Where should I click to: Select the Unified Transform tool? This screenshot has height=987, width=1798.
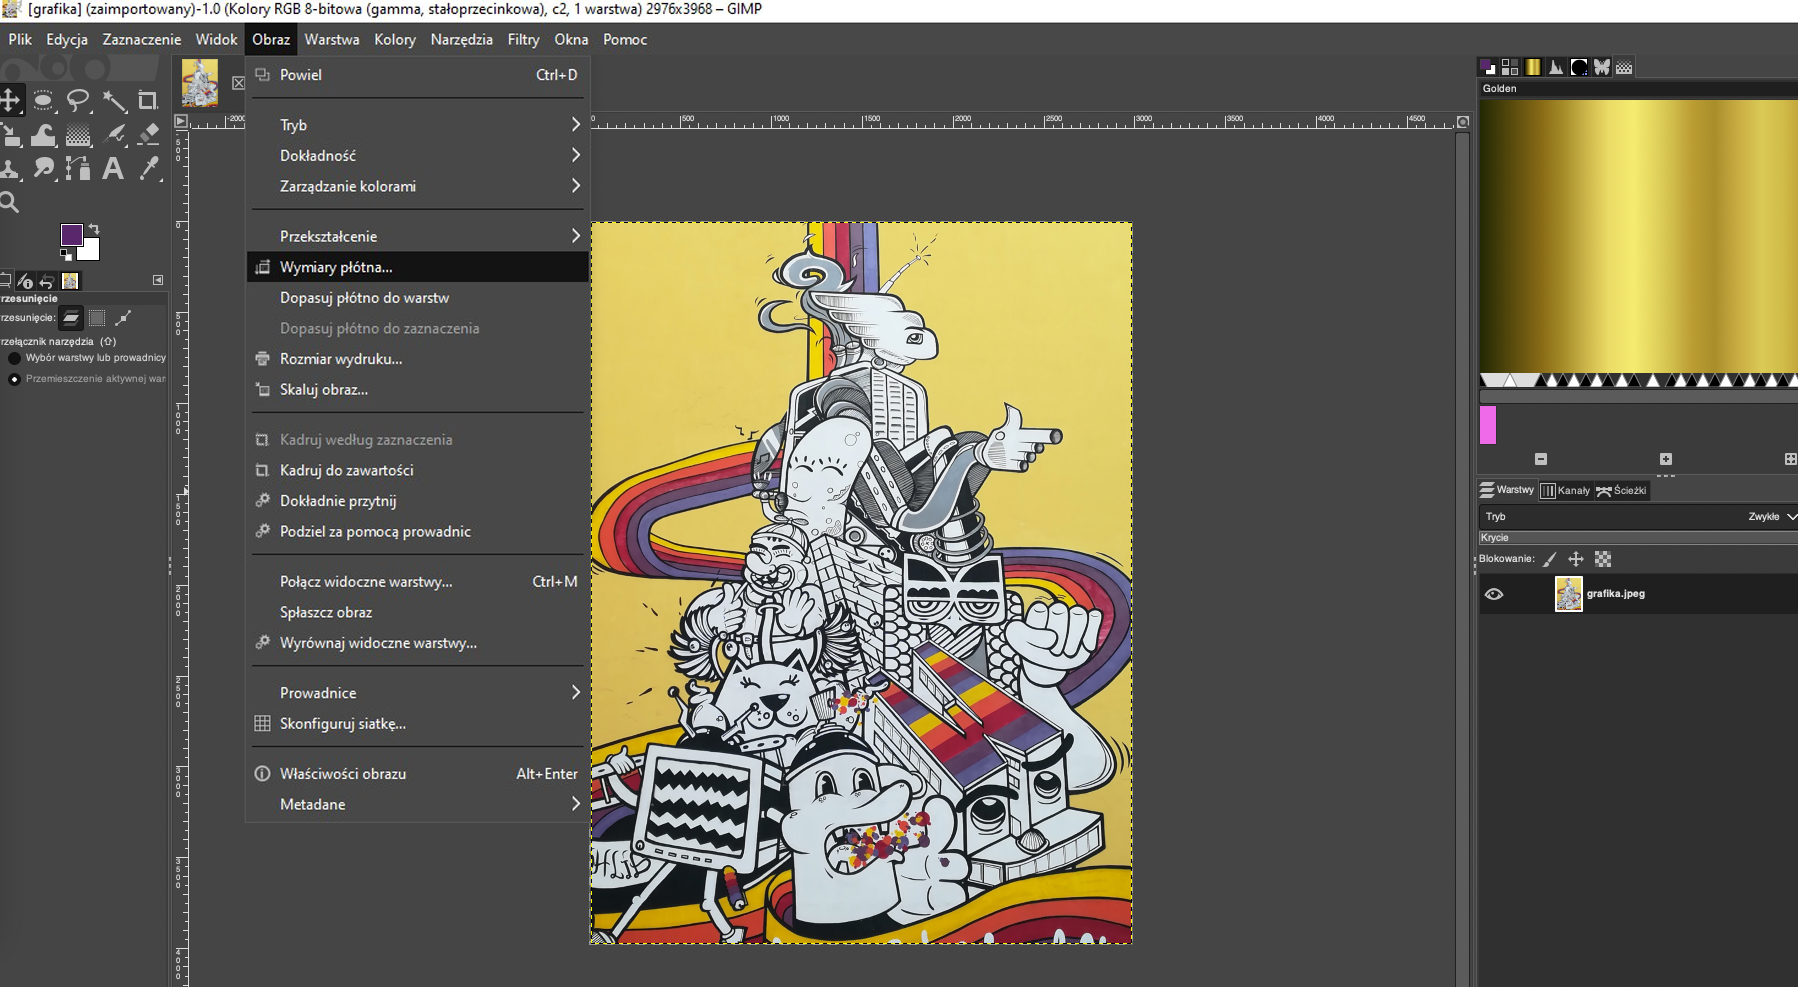pos(10,134)
